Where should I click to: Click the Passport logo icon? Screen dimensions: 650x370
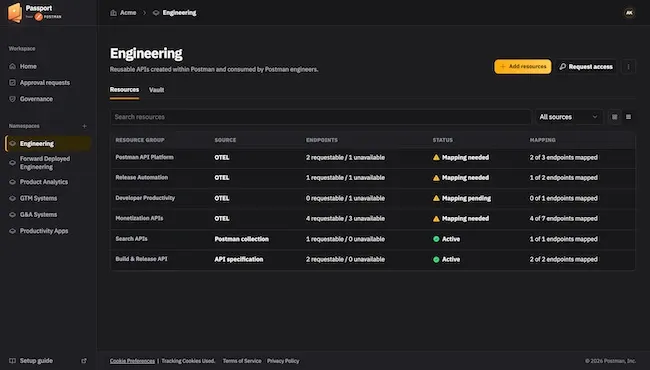click(15, 12)
